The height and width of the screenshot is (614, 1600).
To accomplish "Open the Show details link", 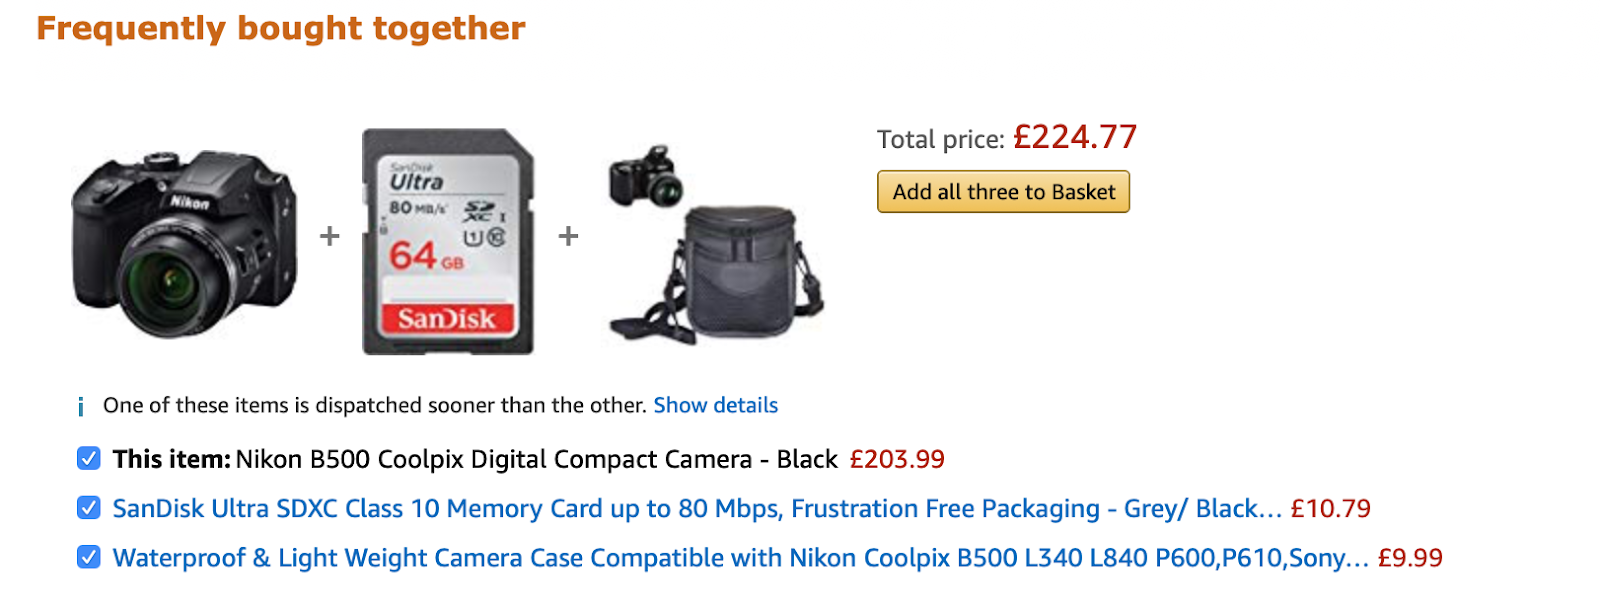I will 716,405.
